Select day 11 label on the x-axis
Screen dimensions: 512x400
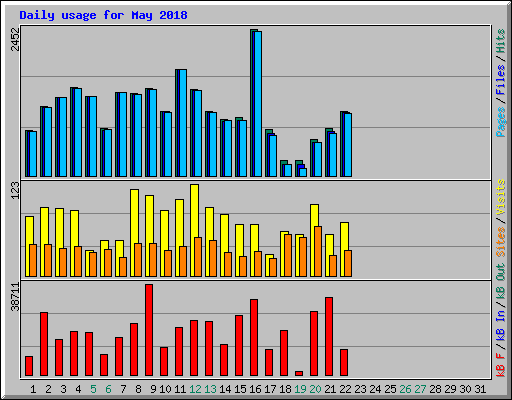pyautogui.click(x=180, y=389)
